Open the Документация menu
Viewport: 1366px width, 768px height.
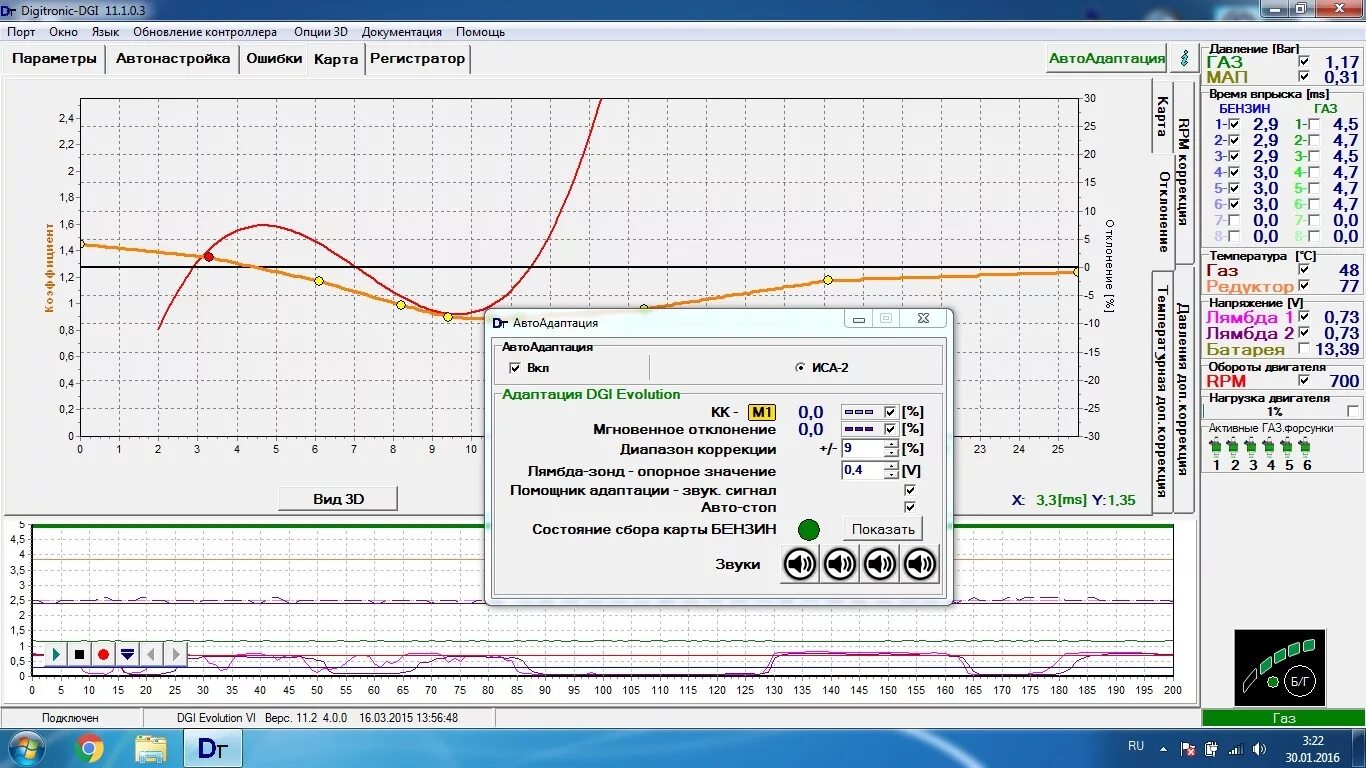tap(401, 32)
